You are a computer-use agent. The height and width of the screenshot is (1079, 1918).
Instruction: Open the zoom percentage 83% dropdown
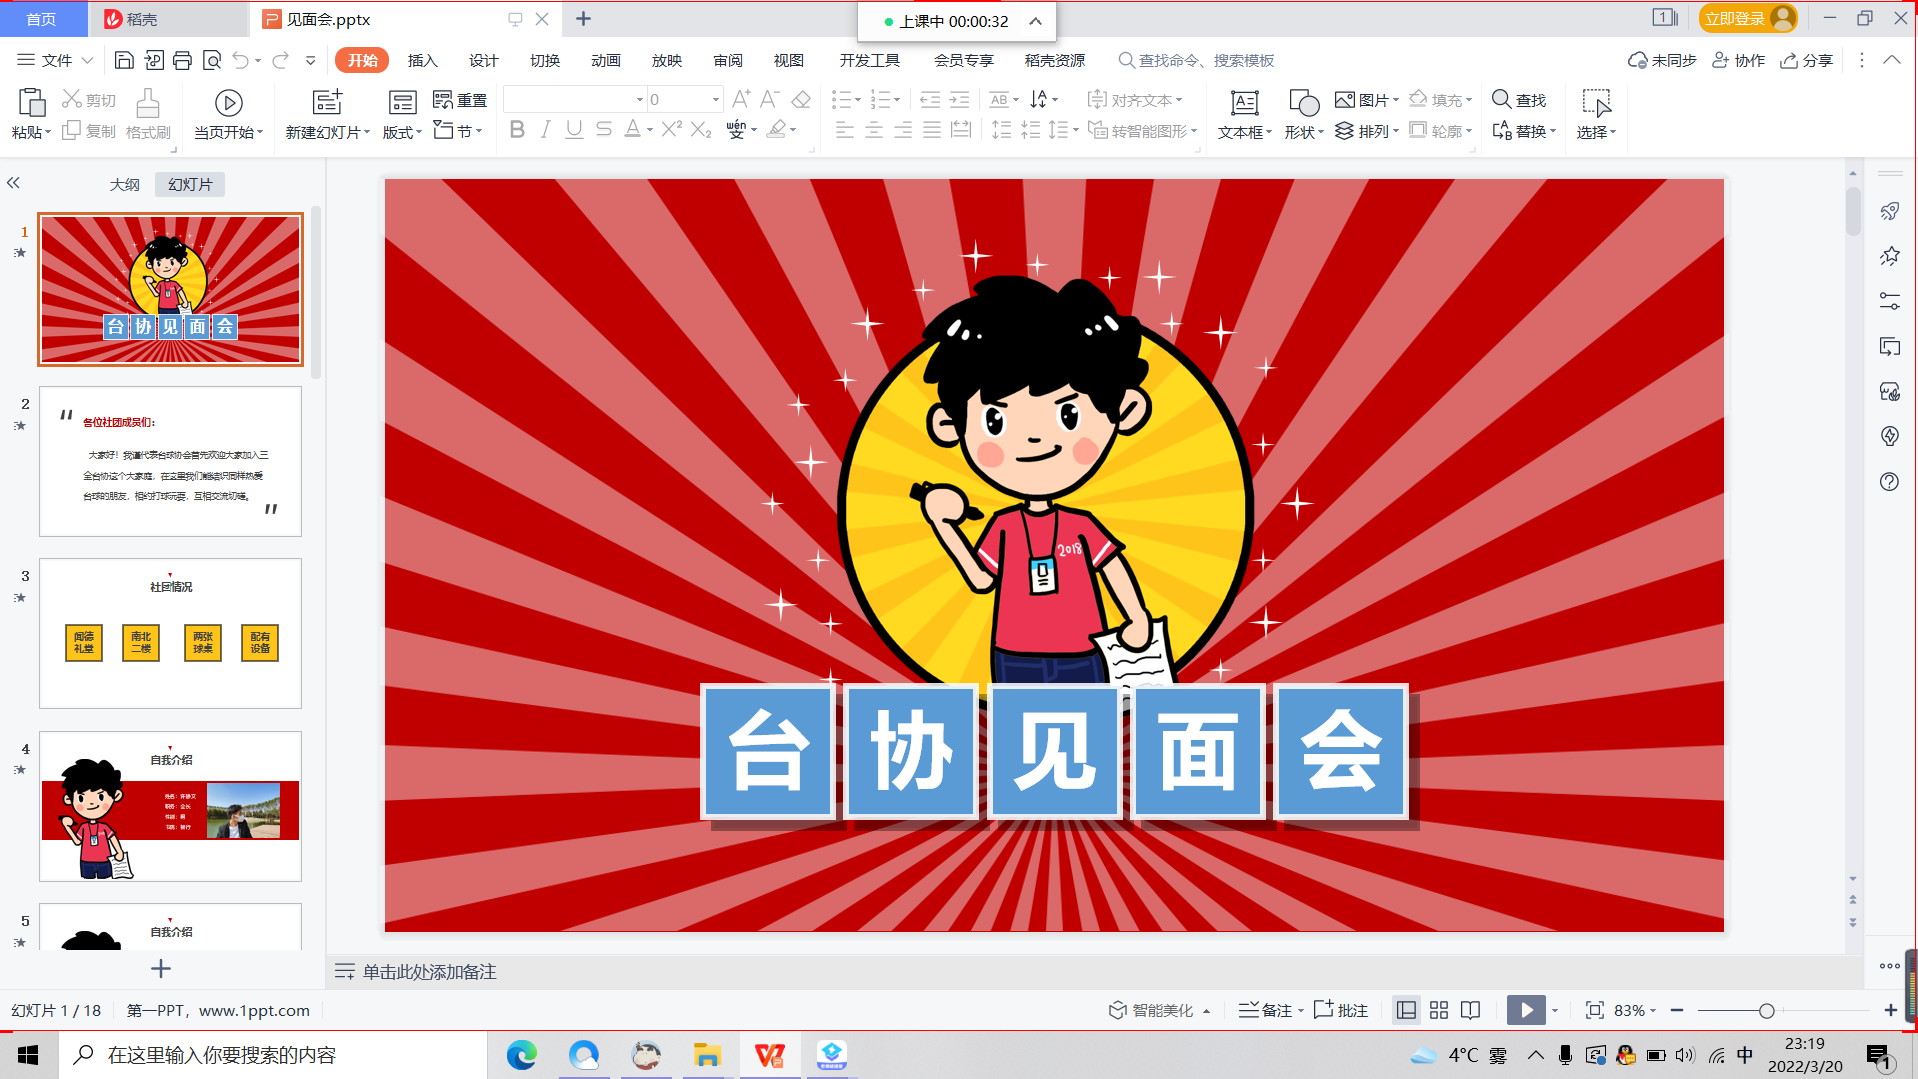(x=1634, y=1010)
